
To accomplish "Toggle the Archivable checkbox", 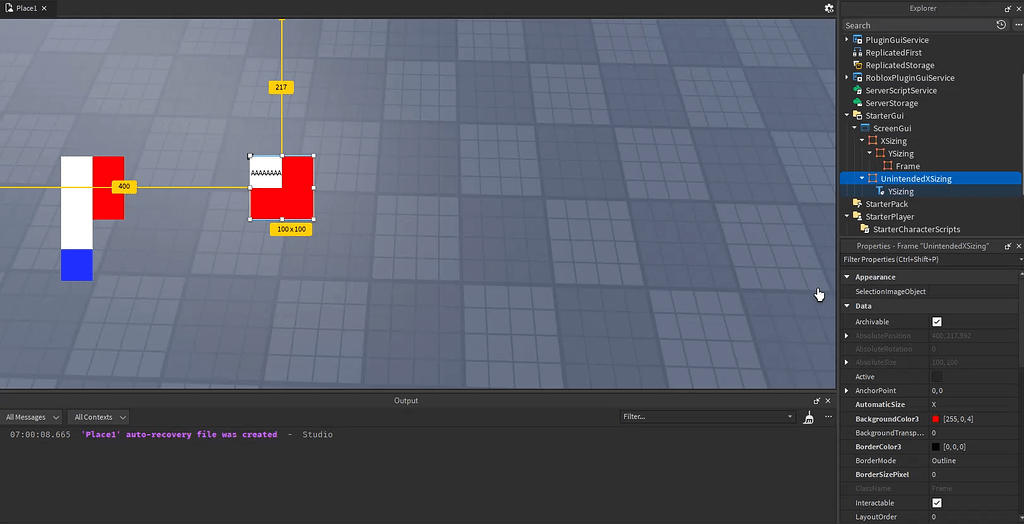I will point(936,321).
